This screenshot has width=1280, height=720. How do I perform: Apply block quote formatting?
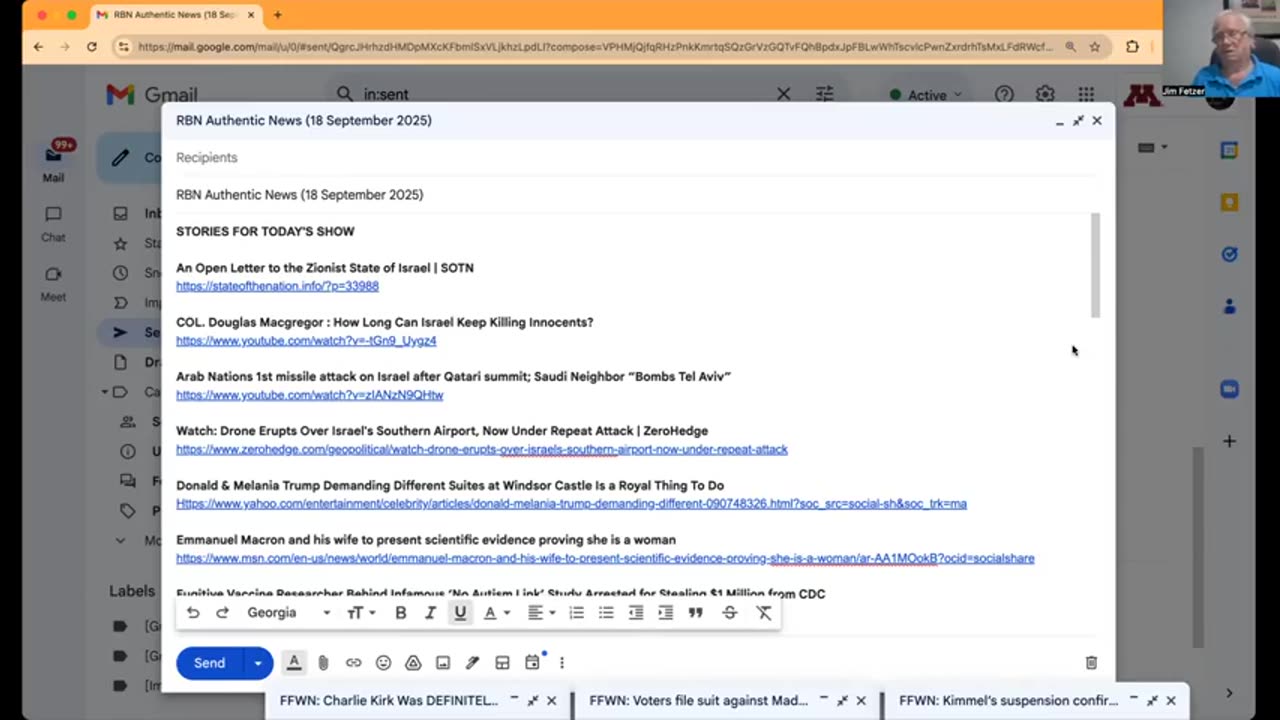(696, 613)
